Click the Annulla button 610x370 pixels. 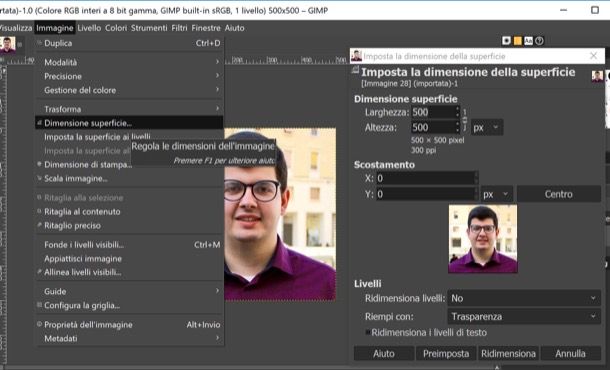coord(571,354)
